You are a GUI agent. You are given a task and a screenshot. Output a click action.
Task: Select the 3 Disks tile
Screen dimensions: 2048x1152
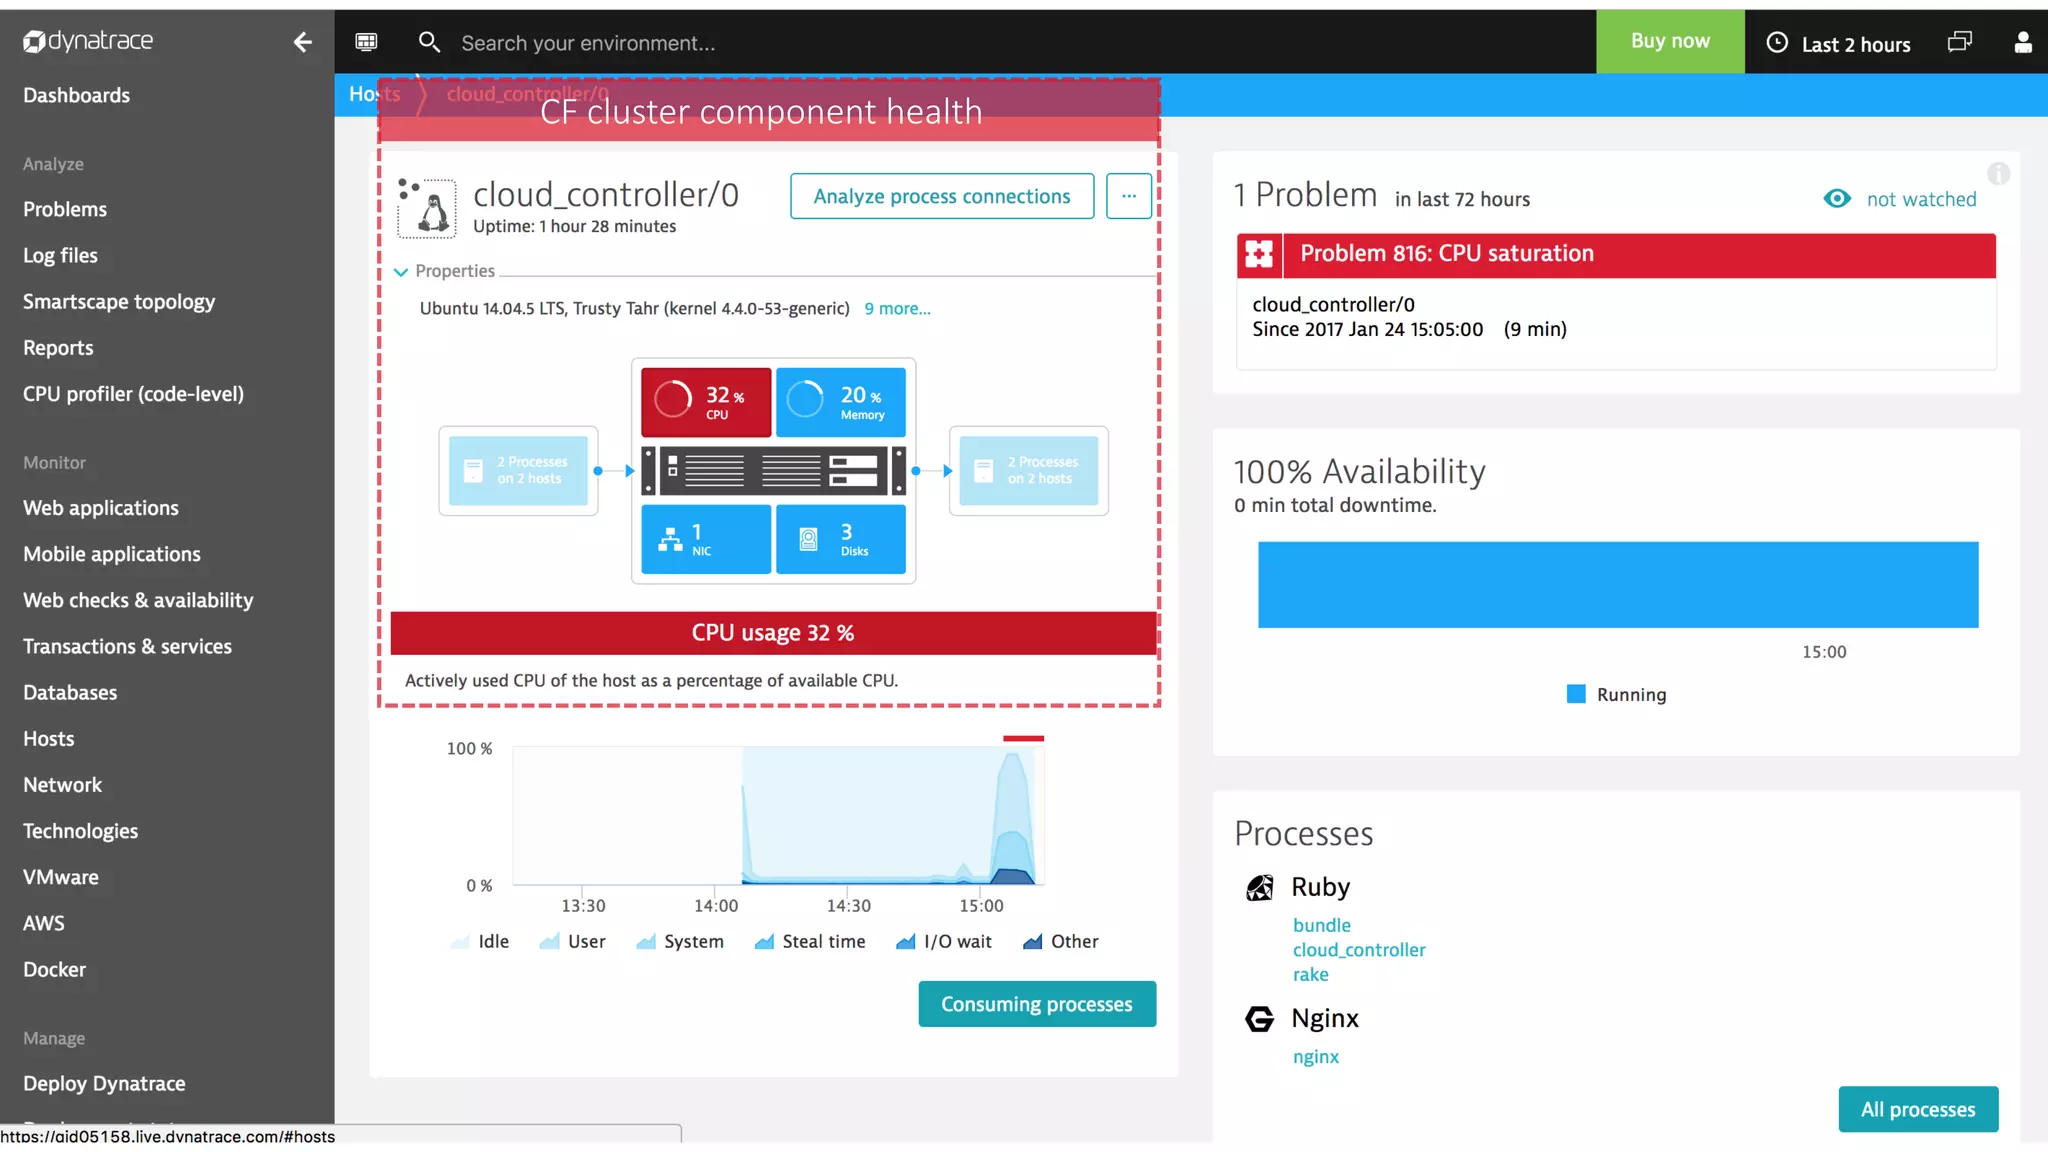pos(841,539)
